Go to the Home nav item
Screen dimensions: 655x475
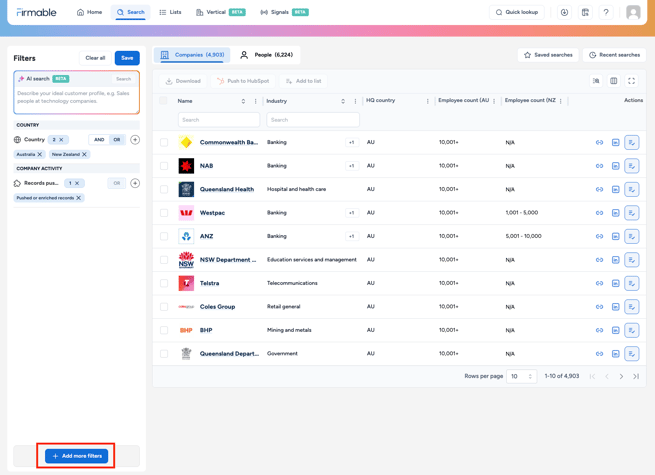pyautogui.click(x=89, y=12)
